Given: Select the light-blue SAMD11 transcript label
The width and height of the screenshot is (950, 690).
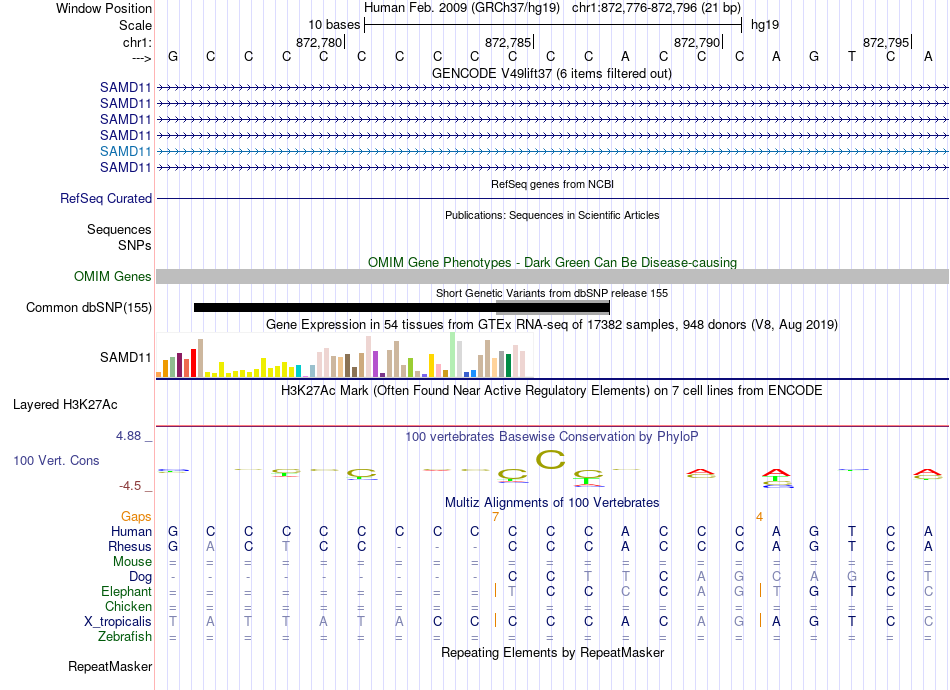Looking at the screenshot, I should tap(125, 151).
